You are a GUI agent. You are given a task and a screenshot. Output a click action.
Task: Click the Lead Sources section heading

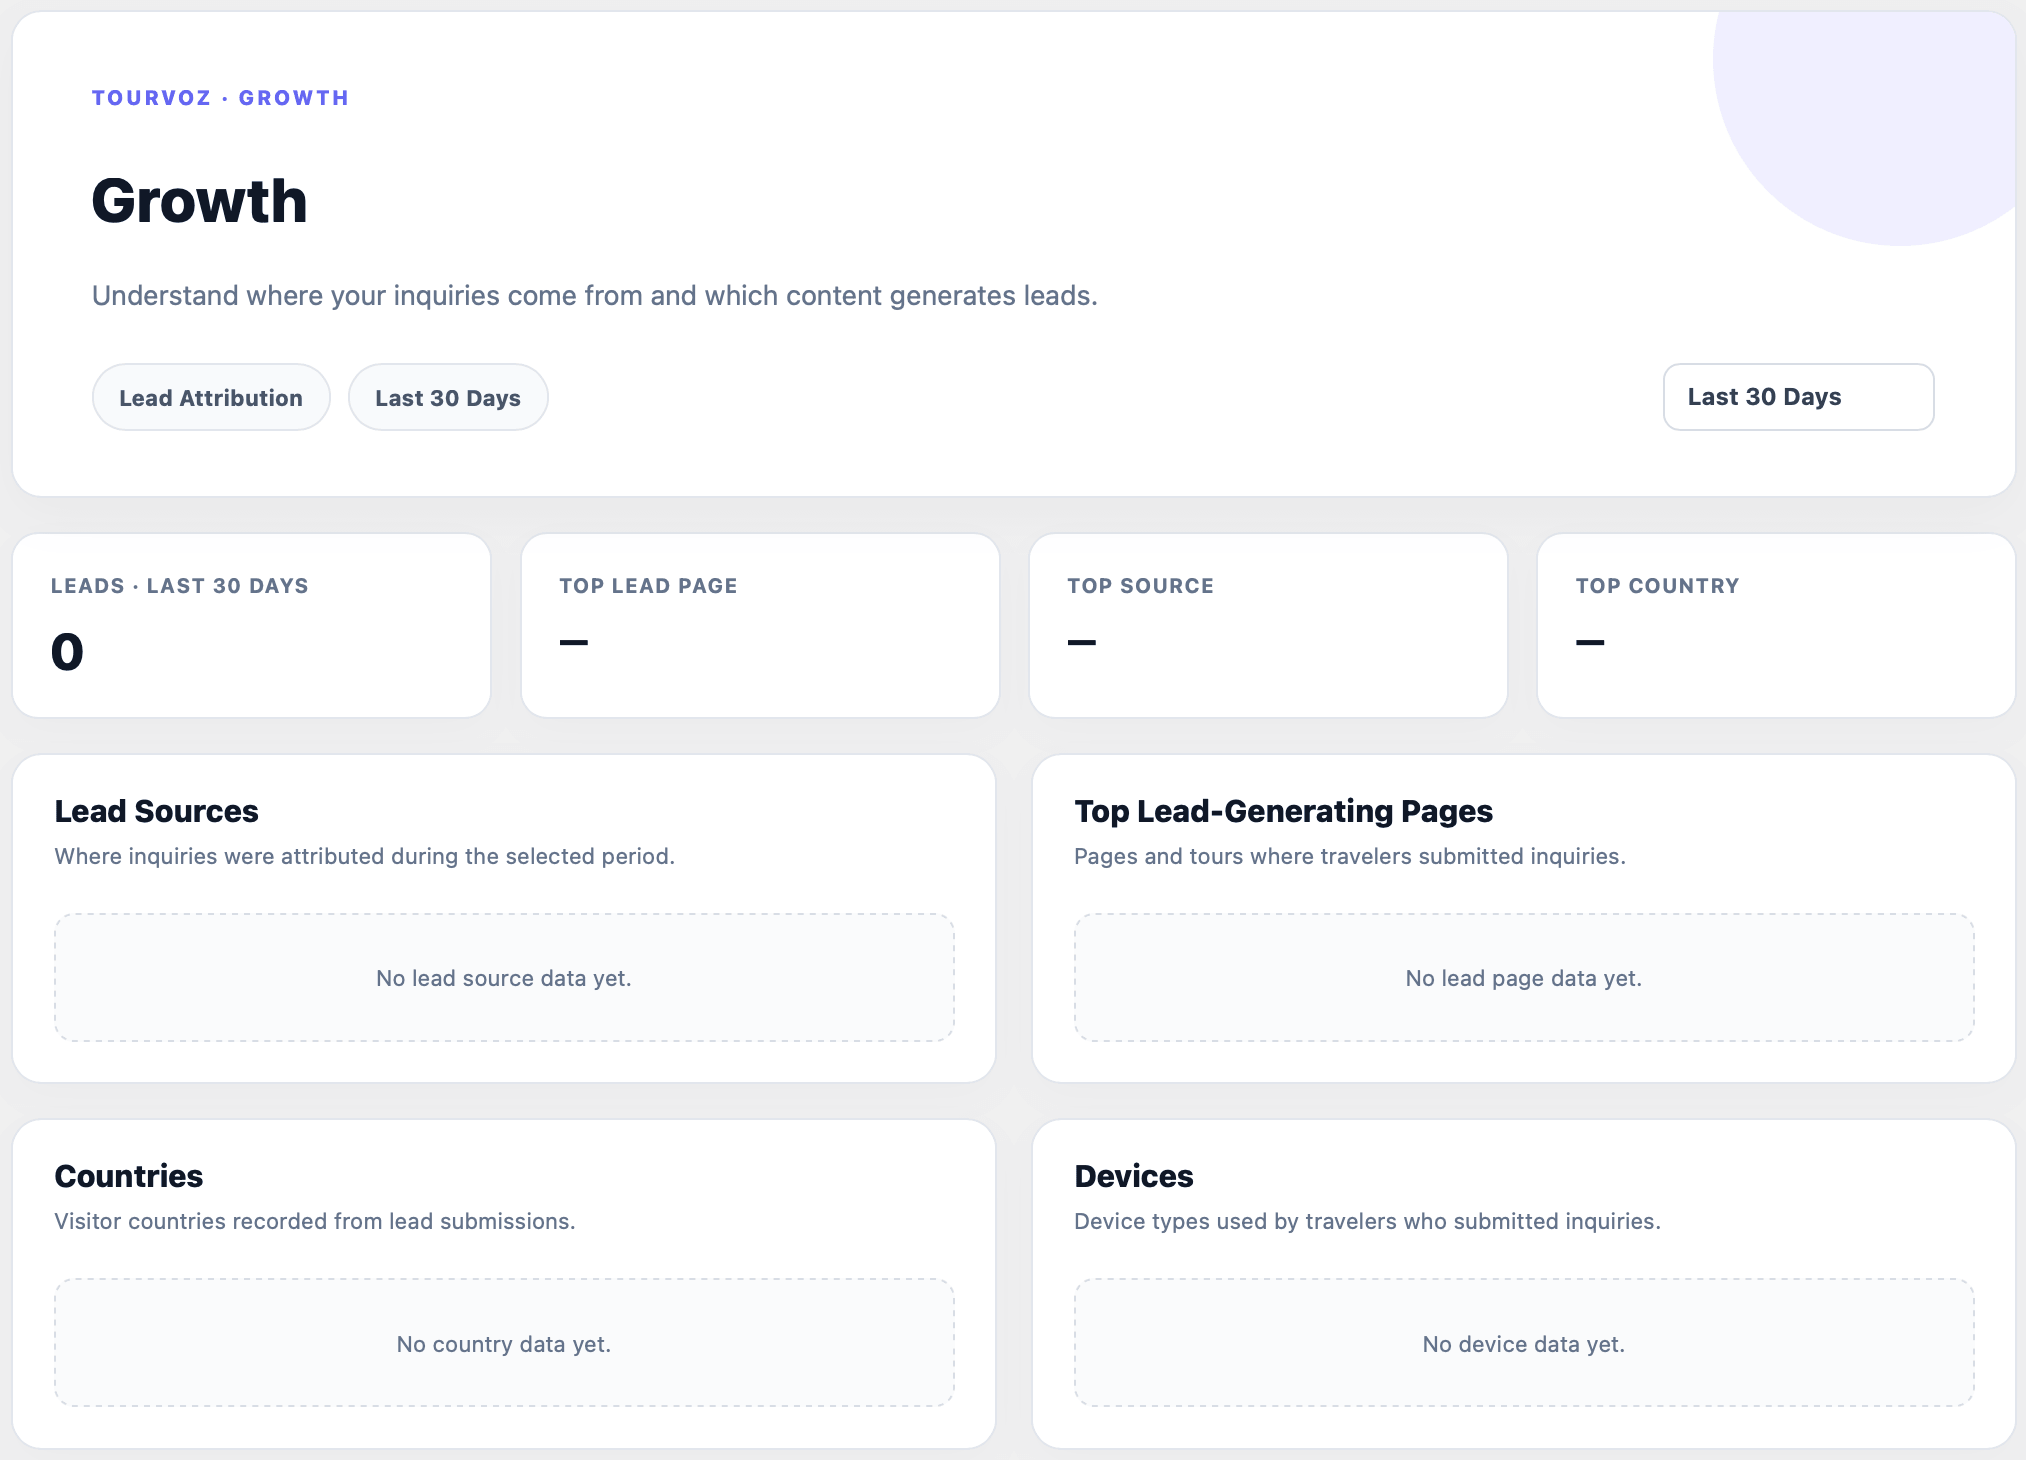(x=157, y=811)
